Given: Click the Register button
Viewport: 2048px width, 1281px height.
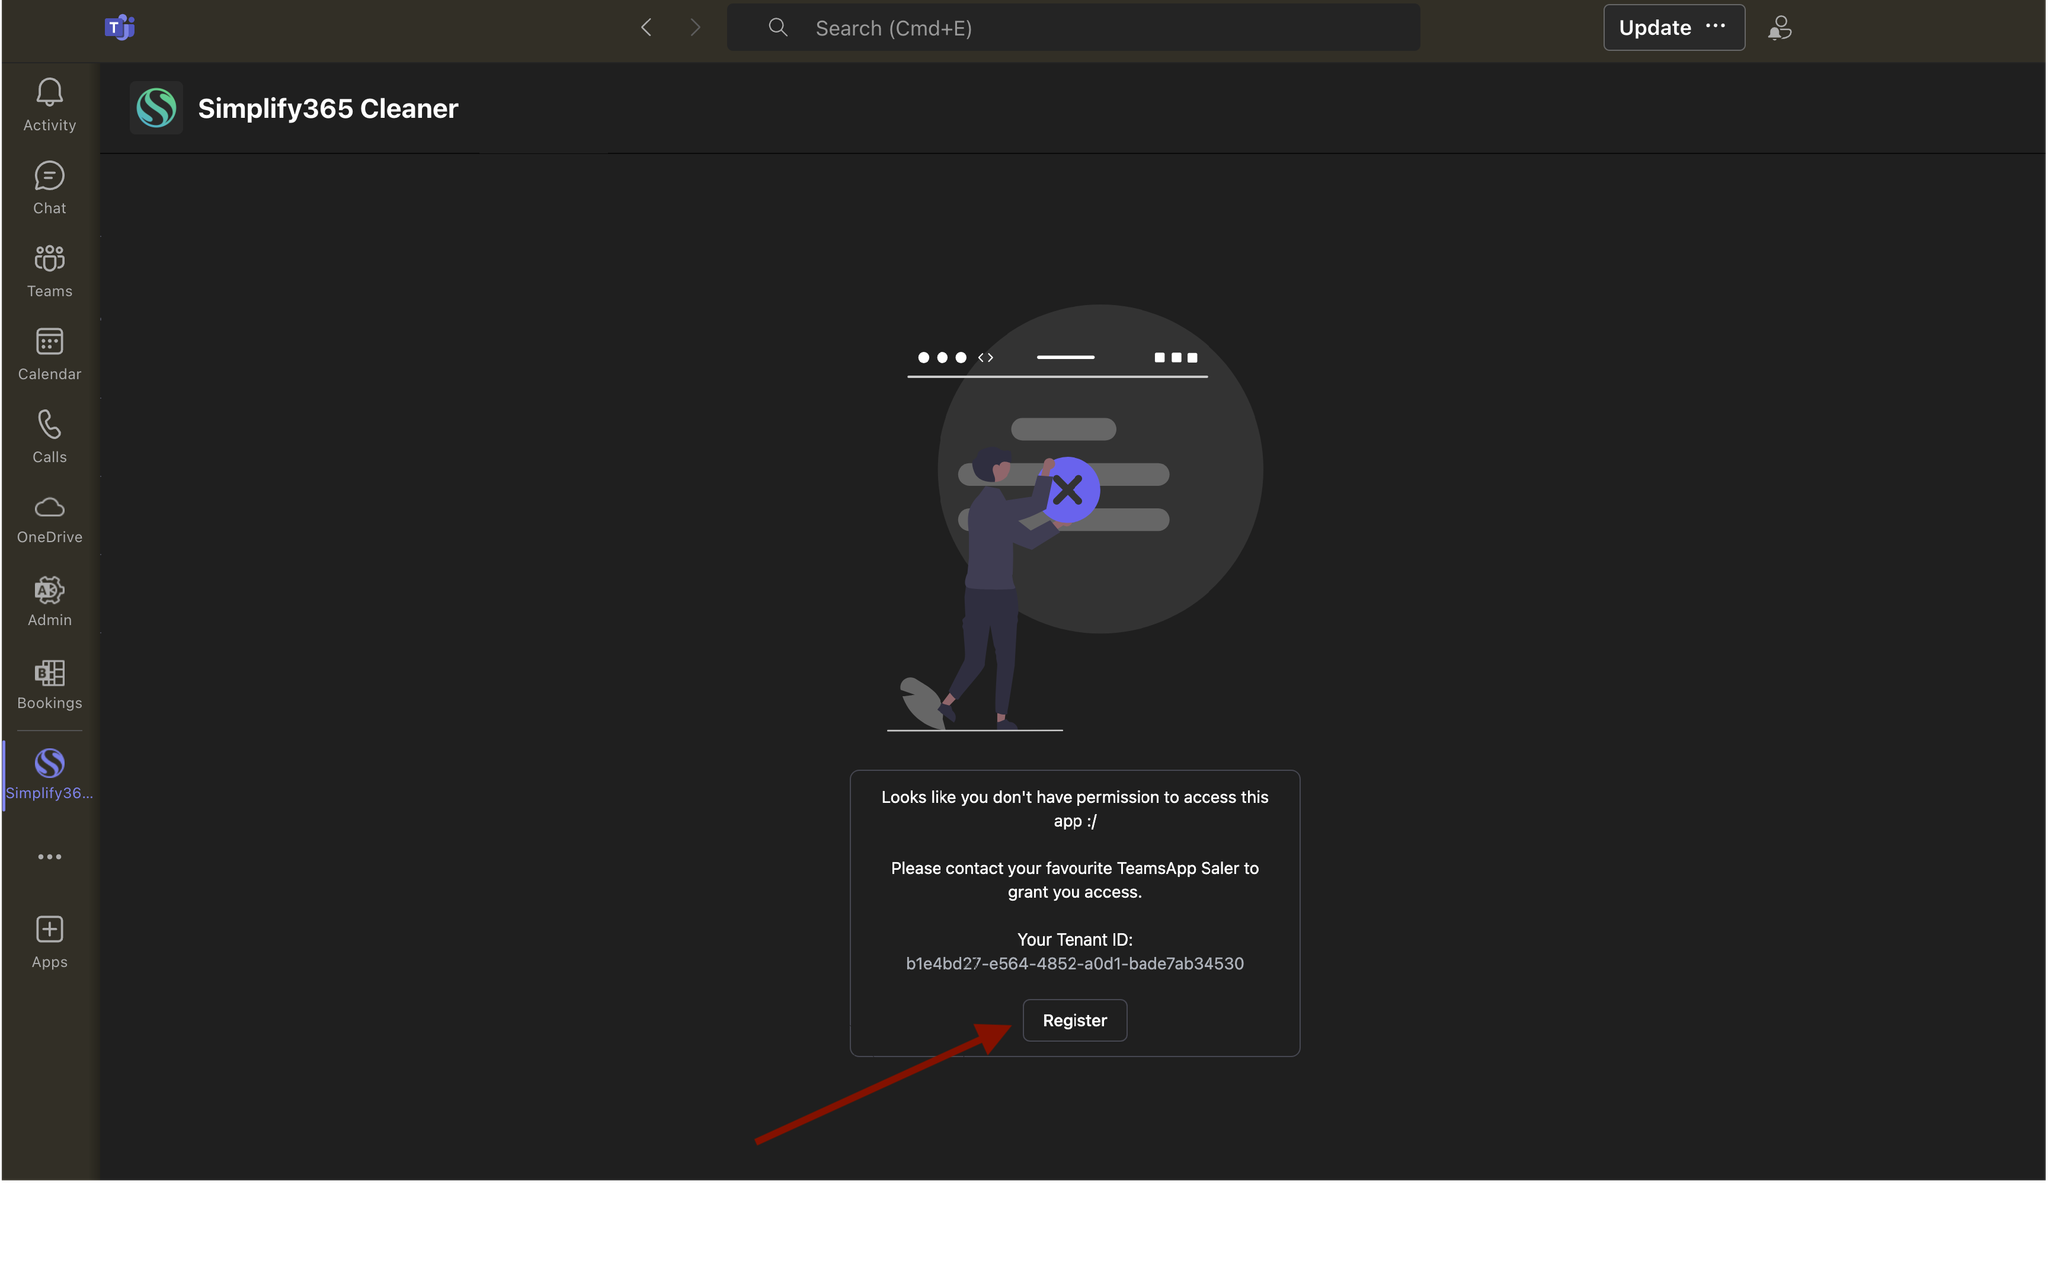Looking at the screenshot, I should [1074, 1020].
